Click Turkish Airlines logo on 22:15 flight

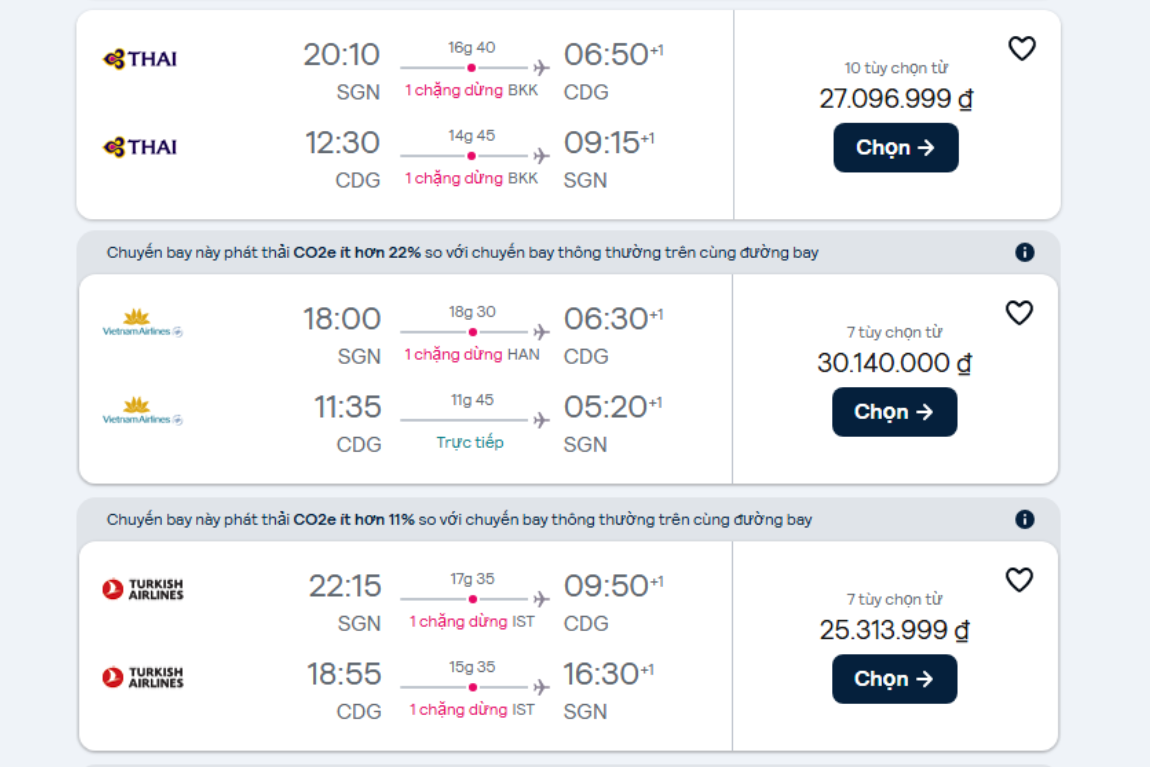(143, 589)
